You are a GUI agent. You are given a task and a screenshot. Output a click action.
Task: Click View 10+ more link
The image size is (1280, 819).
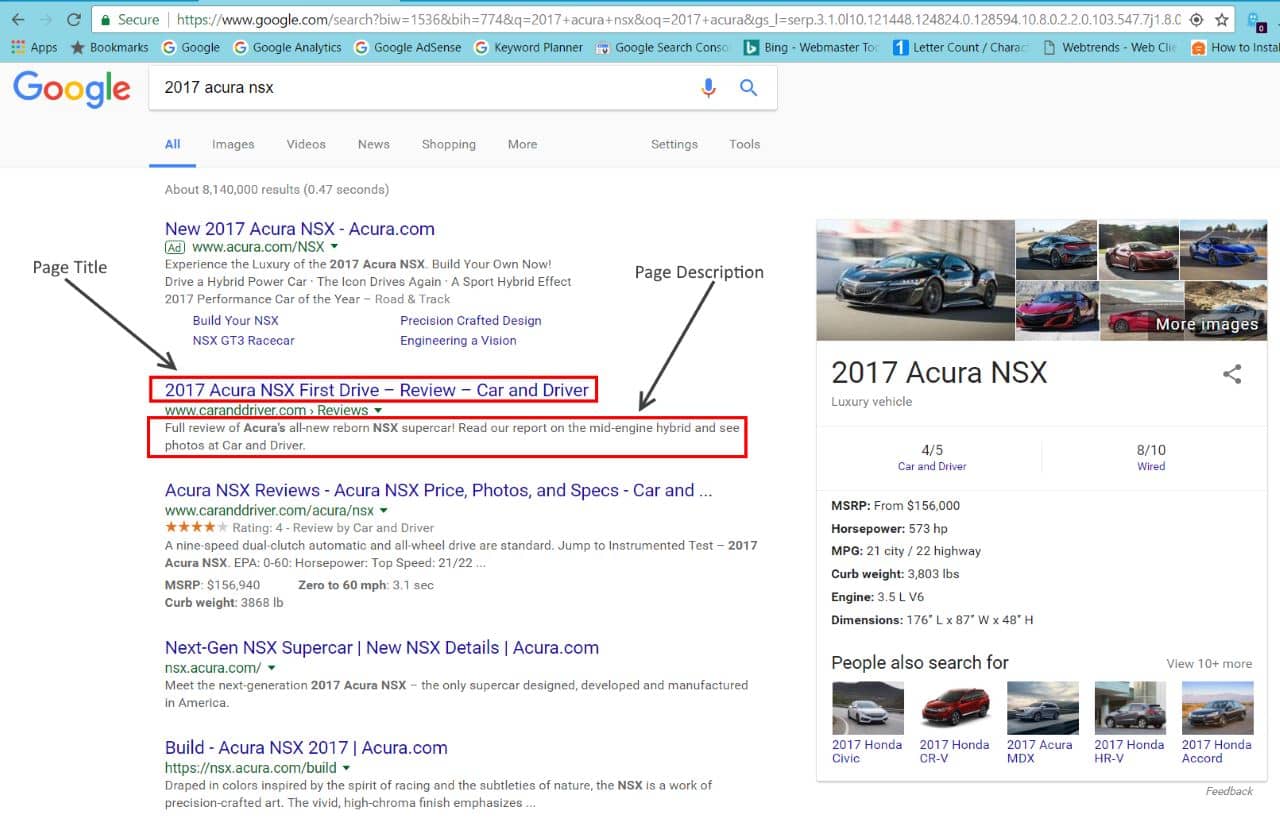click(x=1209, y=663)
